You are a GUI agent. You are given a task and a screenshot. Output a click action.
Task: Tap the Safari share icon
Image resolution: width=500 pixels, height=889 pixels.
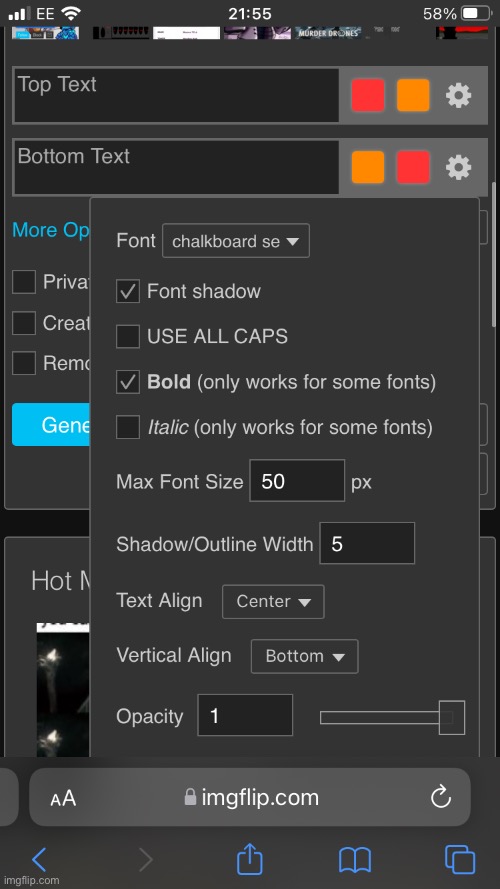point(249,858)
